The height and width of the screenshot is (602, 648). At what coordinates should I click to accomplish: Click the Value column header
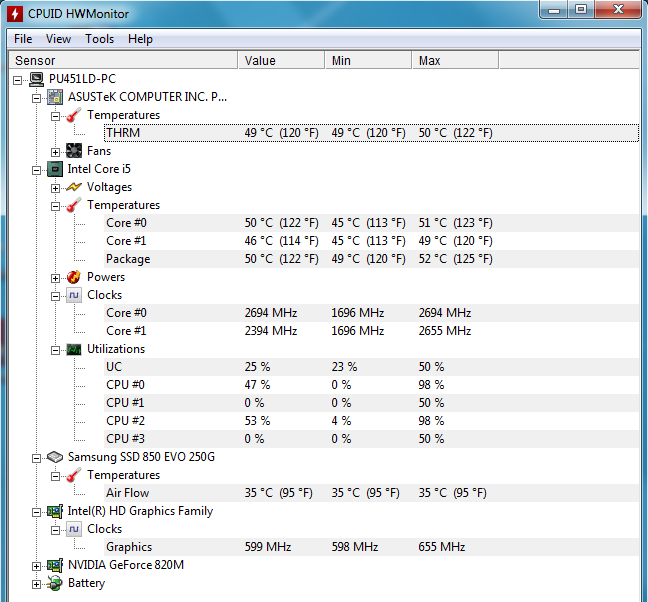coord(281,60)
